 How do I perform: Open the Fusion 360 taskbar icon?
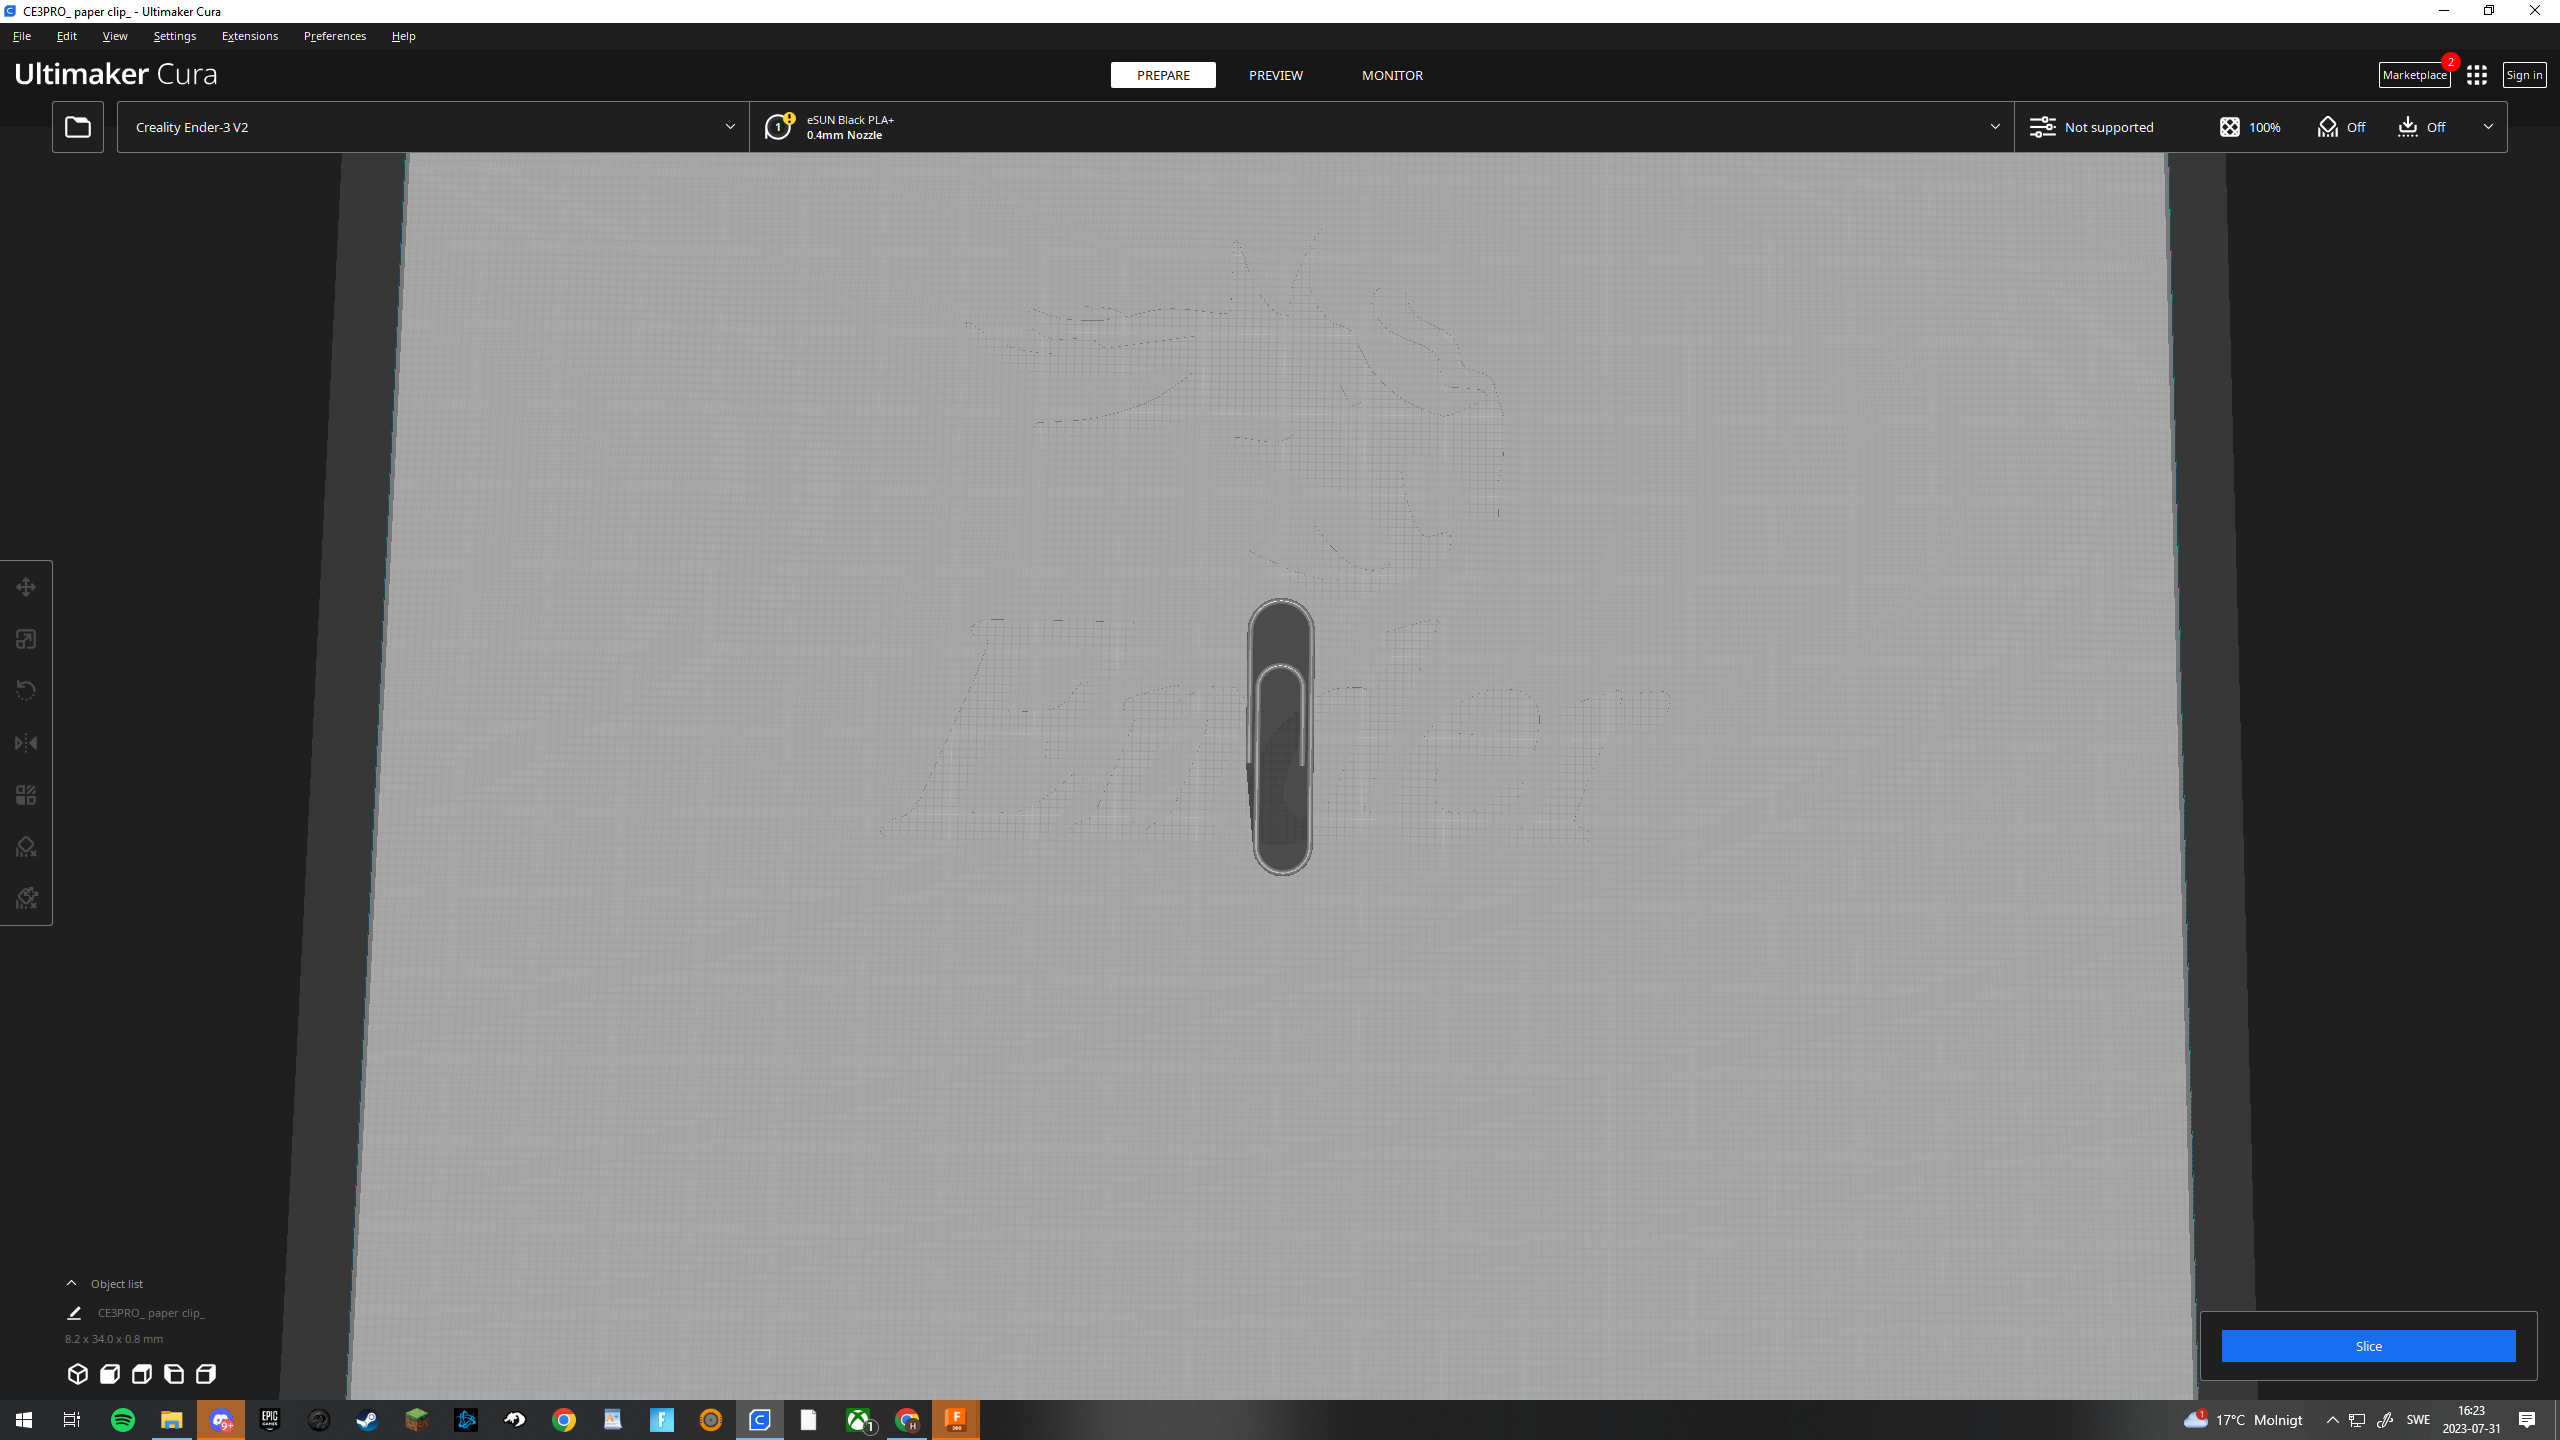pos(956,1420)
